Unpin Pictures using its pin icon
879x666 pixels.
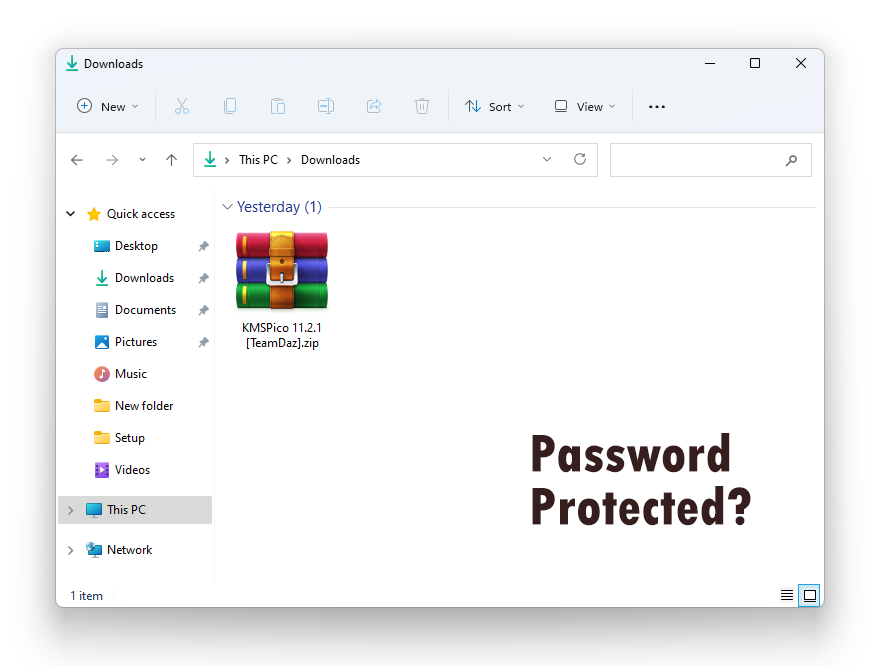(x=203, y=342)
